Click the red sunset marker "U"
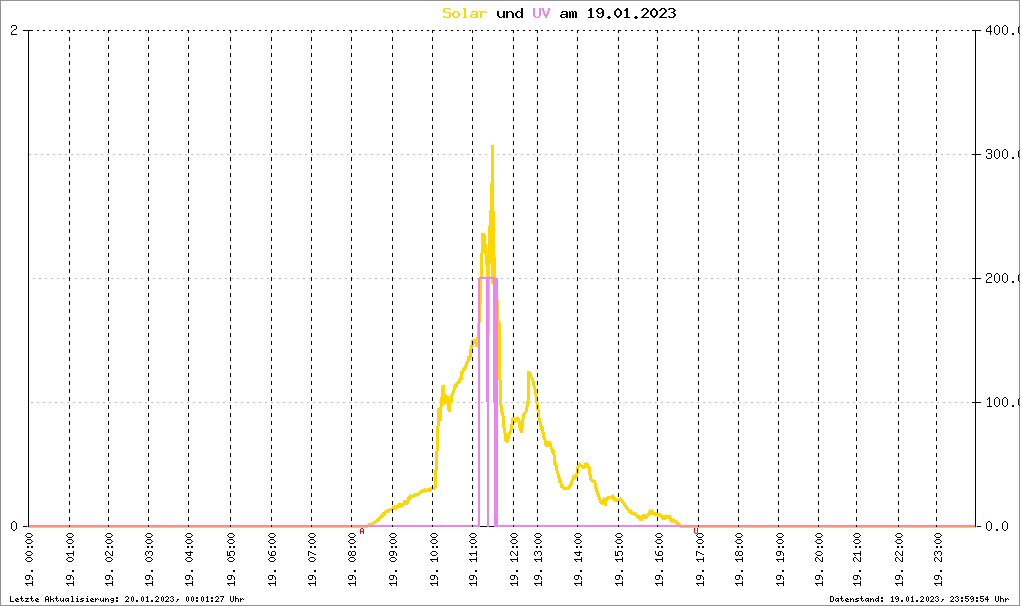The height and width of the screenshot is (606, 1020). pyautogui.click(x=696, y=531)
